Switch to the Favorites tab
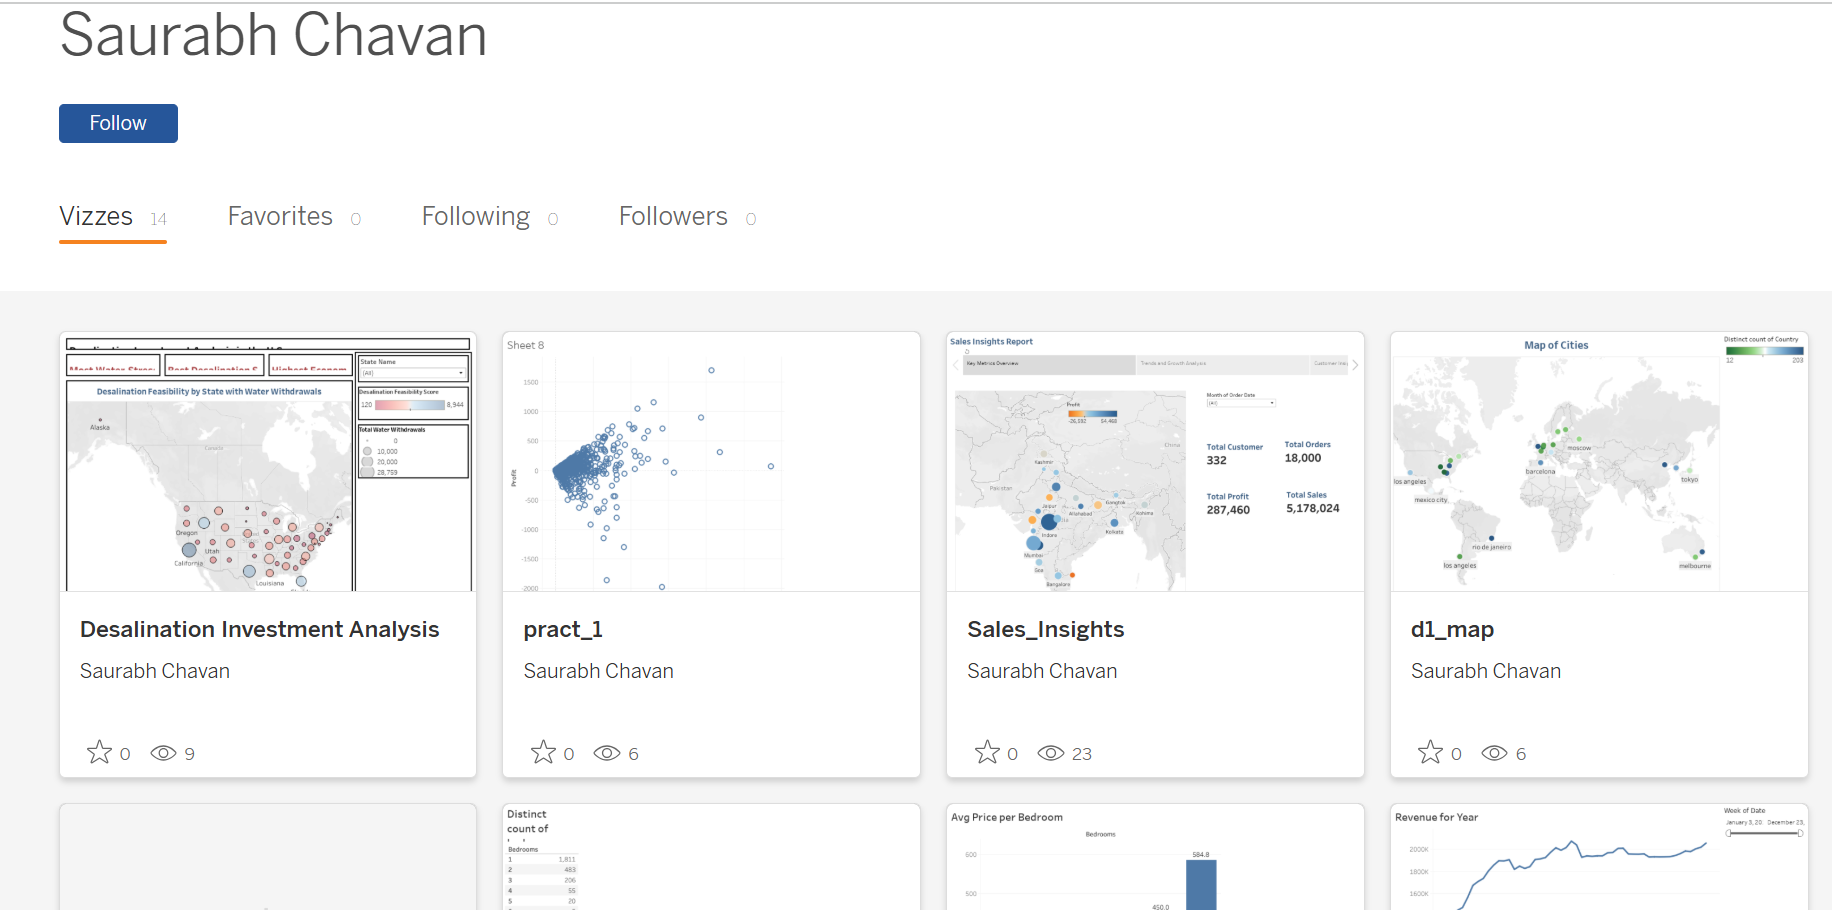Screen dimensions: 1832x910 (x=280, y=216)
